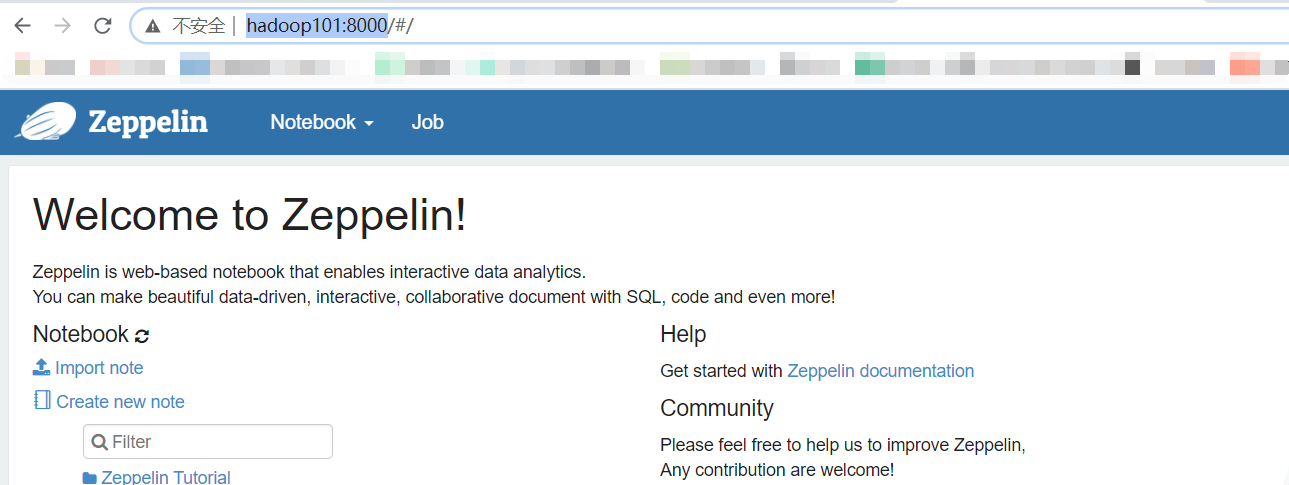The image size is (1289, 485).
Task: Open the Notebook dropdown menu
Action: coord(322,122)
